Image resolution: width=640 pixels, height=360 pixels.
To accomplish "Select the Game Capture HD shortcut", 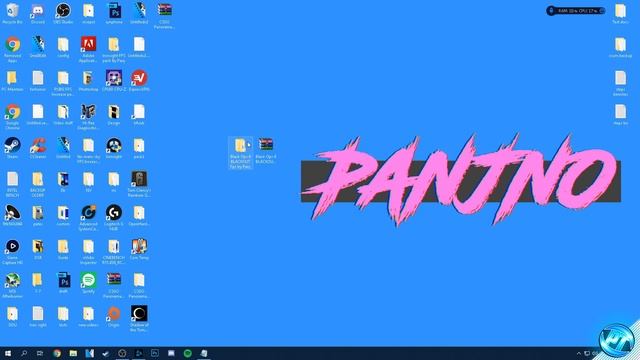I will [12, 246].
